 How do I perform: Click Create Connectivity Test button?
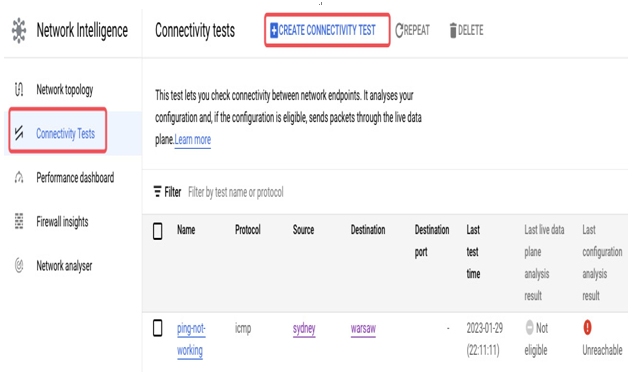tap(327, 30)
